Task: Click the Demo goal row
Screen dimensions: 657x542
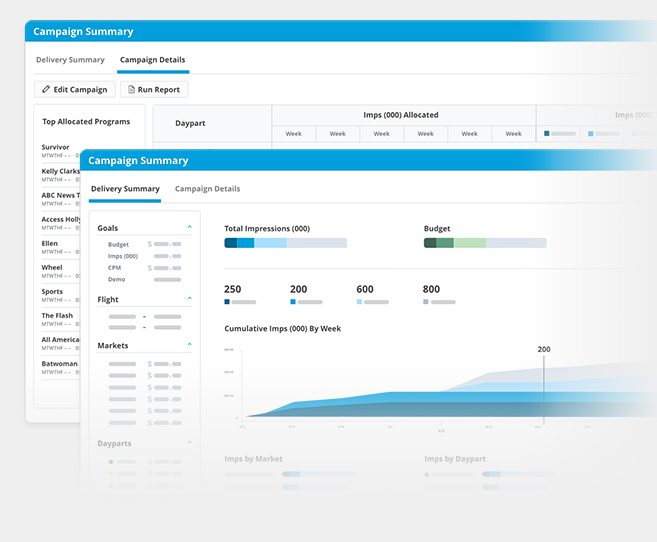Action: [145, 279]
